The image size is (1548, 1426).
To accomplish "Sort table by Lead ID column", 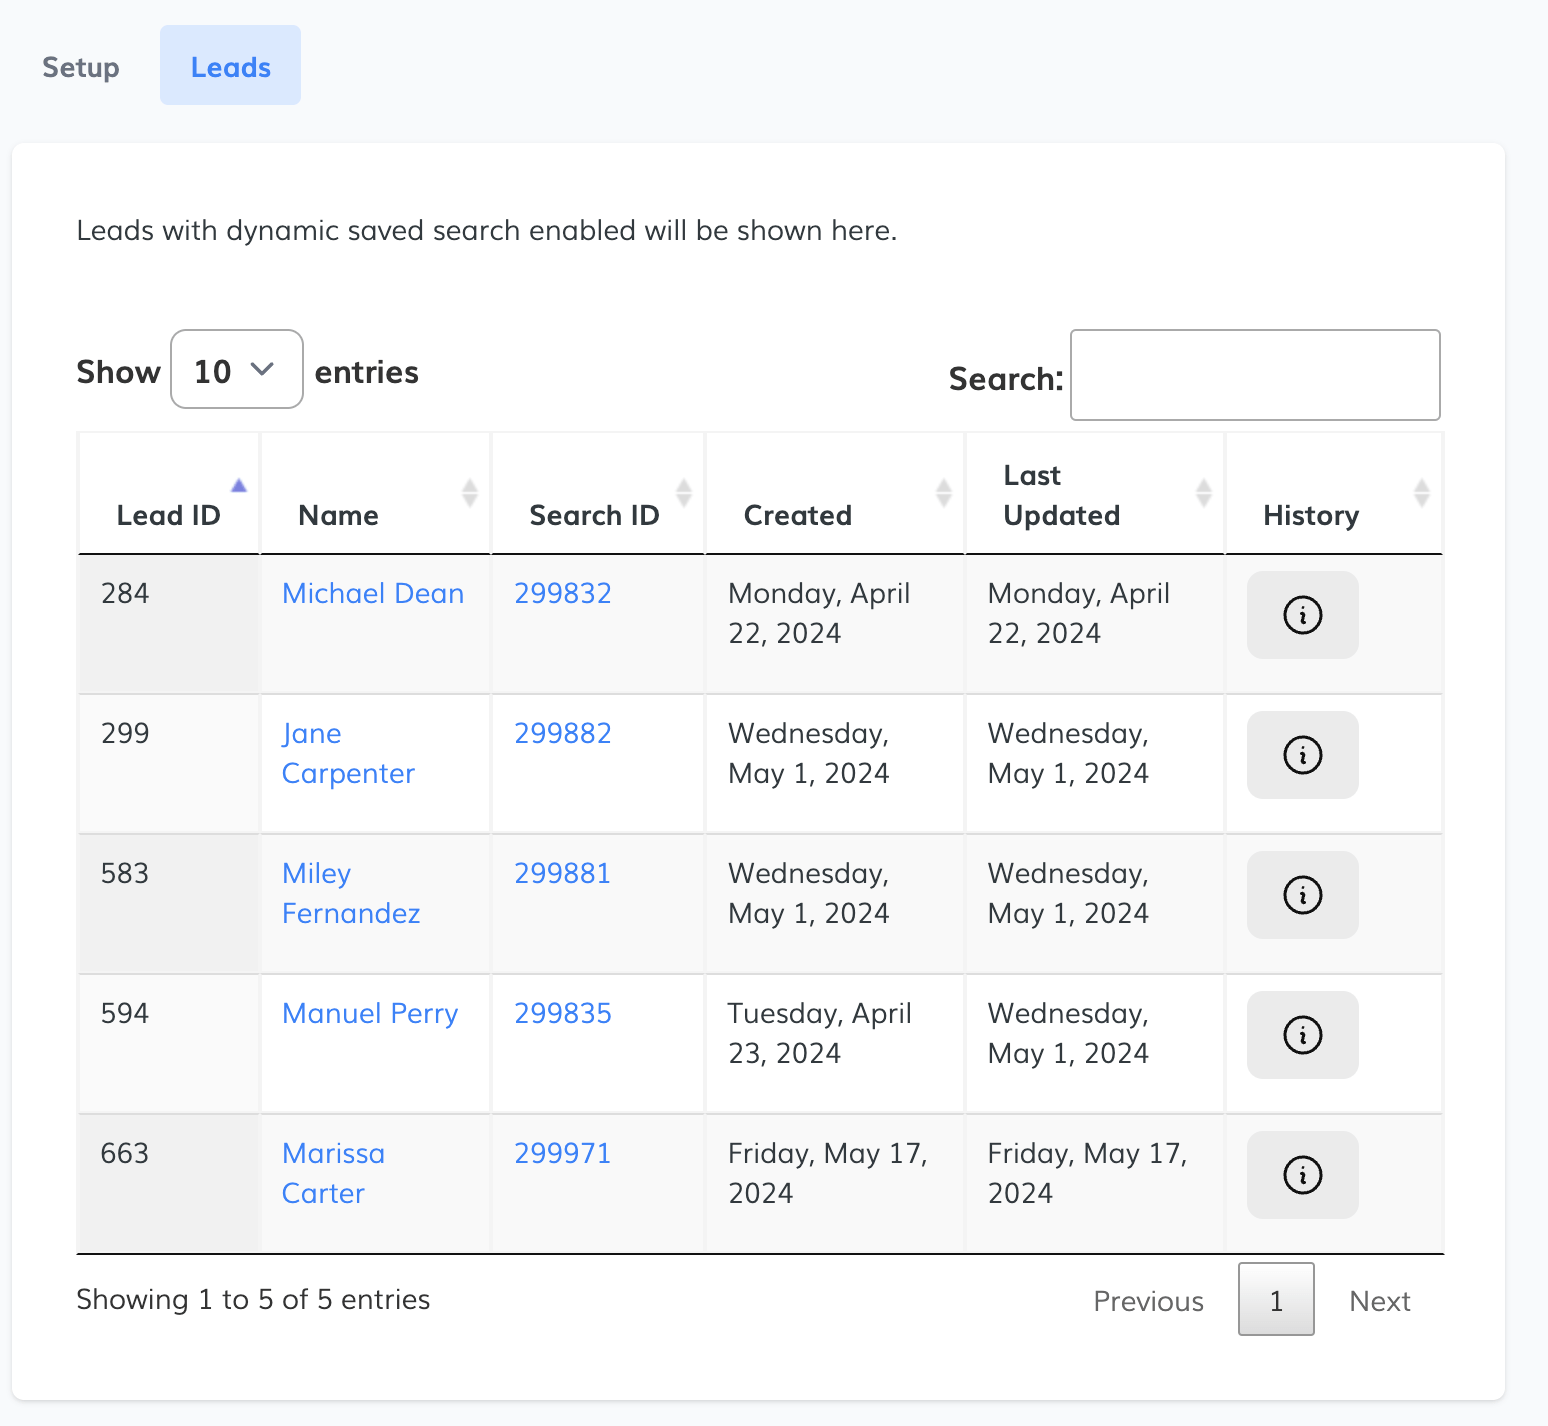I will (x=168, y=515).
